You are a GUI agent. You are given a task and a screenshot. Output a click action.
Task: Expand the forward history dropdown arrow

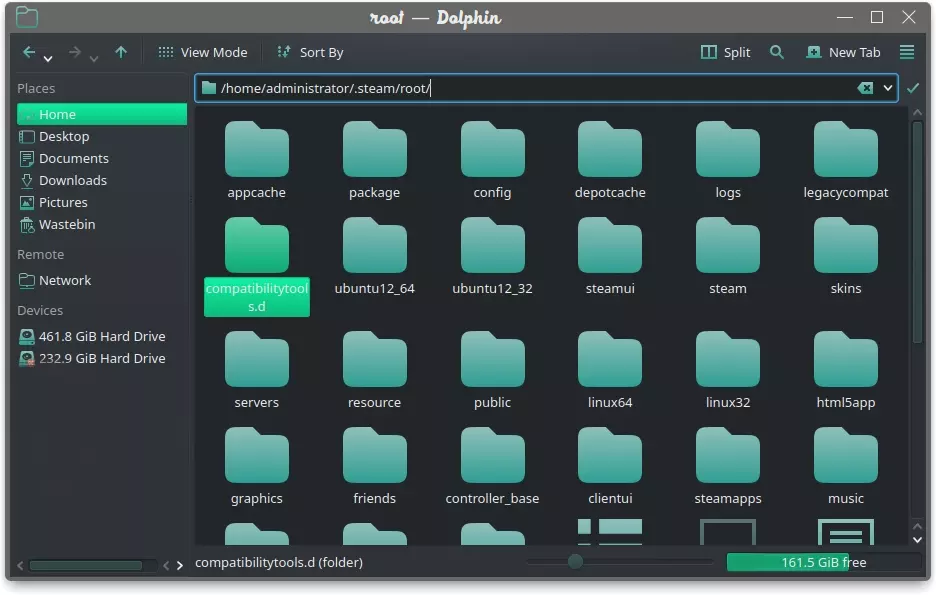(93, 58)
